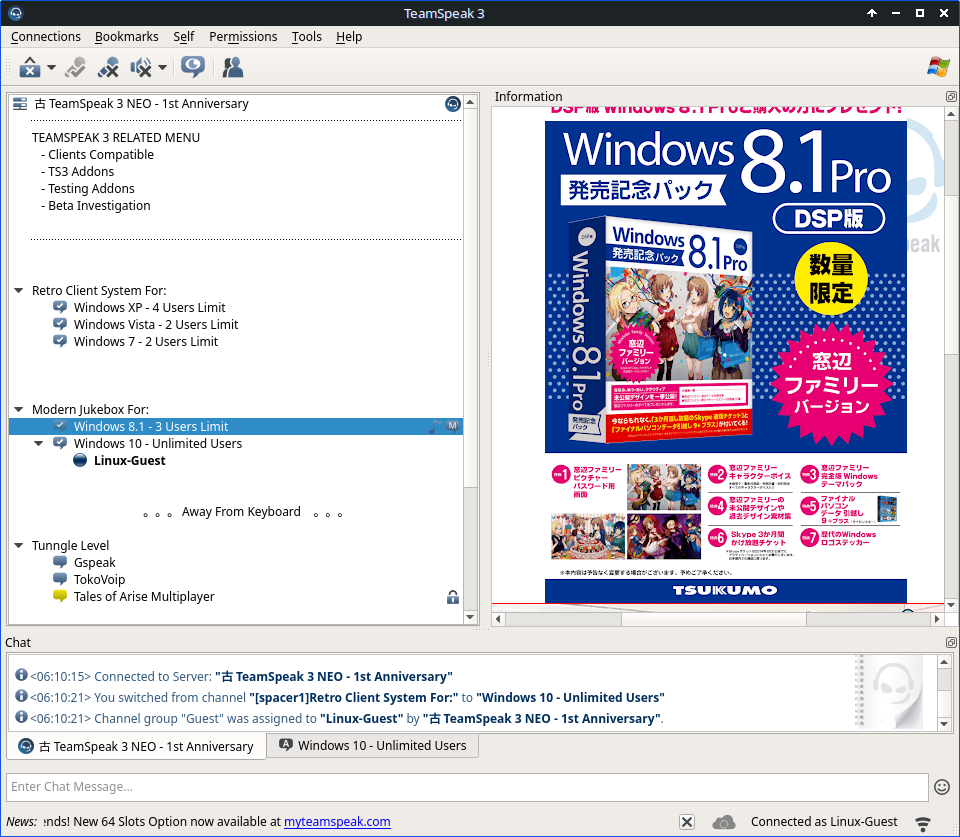Click the info icon on Connected to Server message
Image resolution: width=960 pixels, height=837 pixels.
point(21,675)
